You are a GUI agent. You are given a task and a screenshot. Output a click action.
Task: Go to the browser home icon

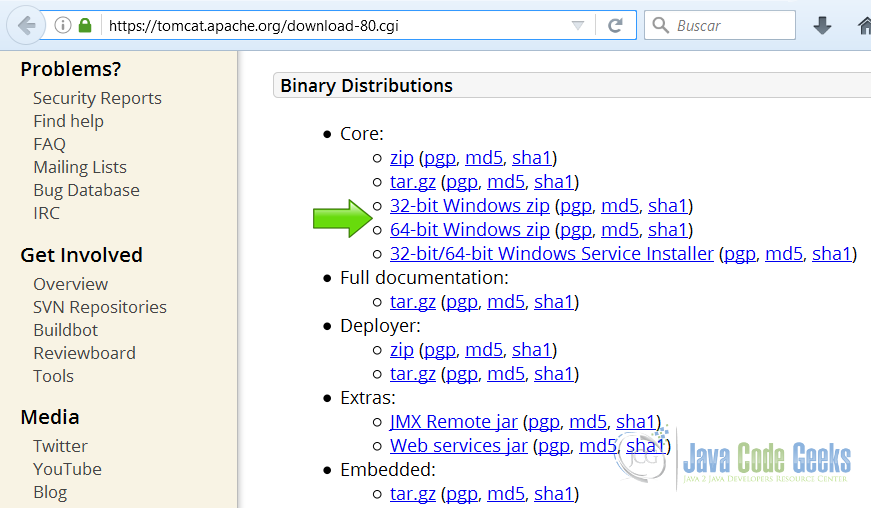point(864,26)
